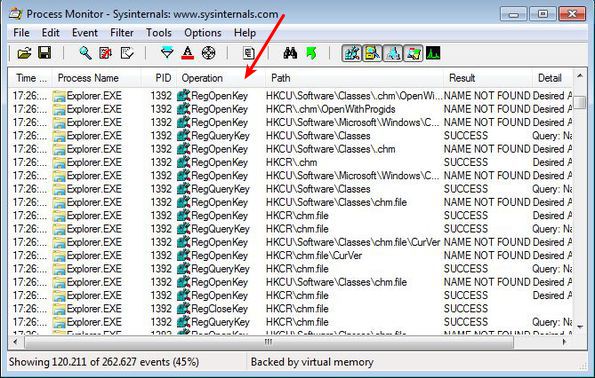
Task: Toggle the Capture magnifier icon
Action: coord(85,53)
